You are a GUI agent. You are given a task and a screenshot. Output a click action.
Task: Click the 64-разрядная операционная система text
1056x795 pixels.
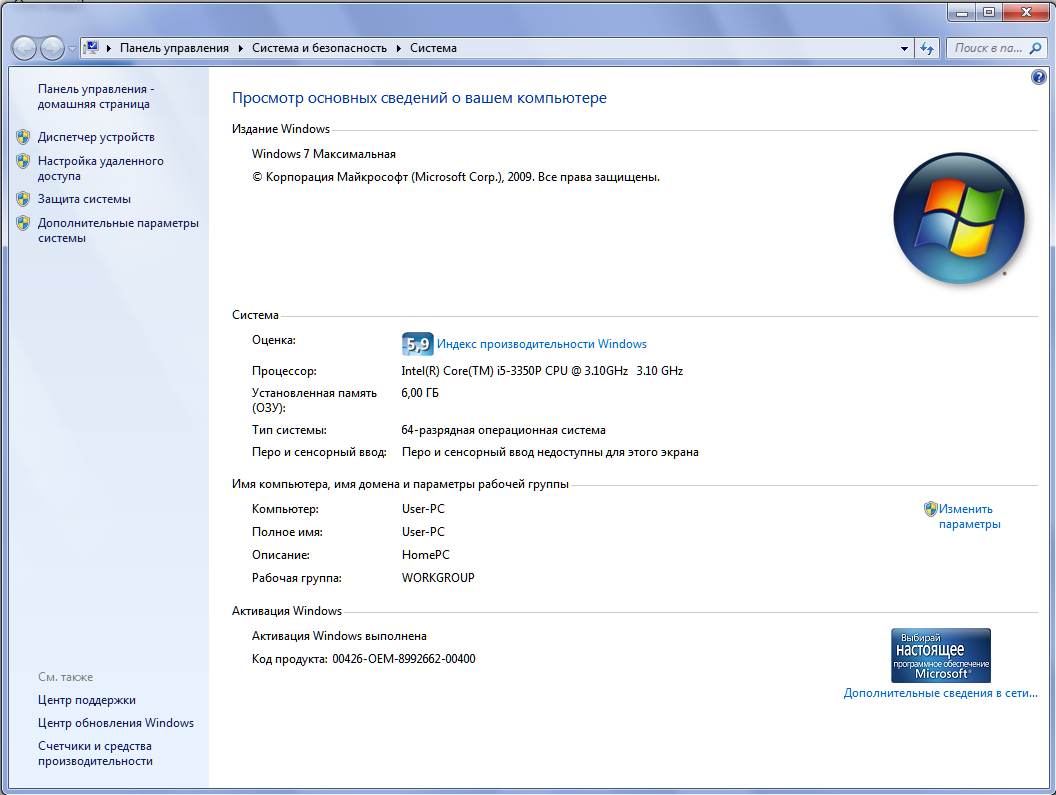(504, 430)
